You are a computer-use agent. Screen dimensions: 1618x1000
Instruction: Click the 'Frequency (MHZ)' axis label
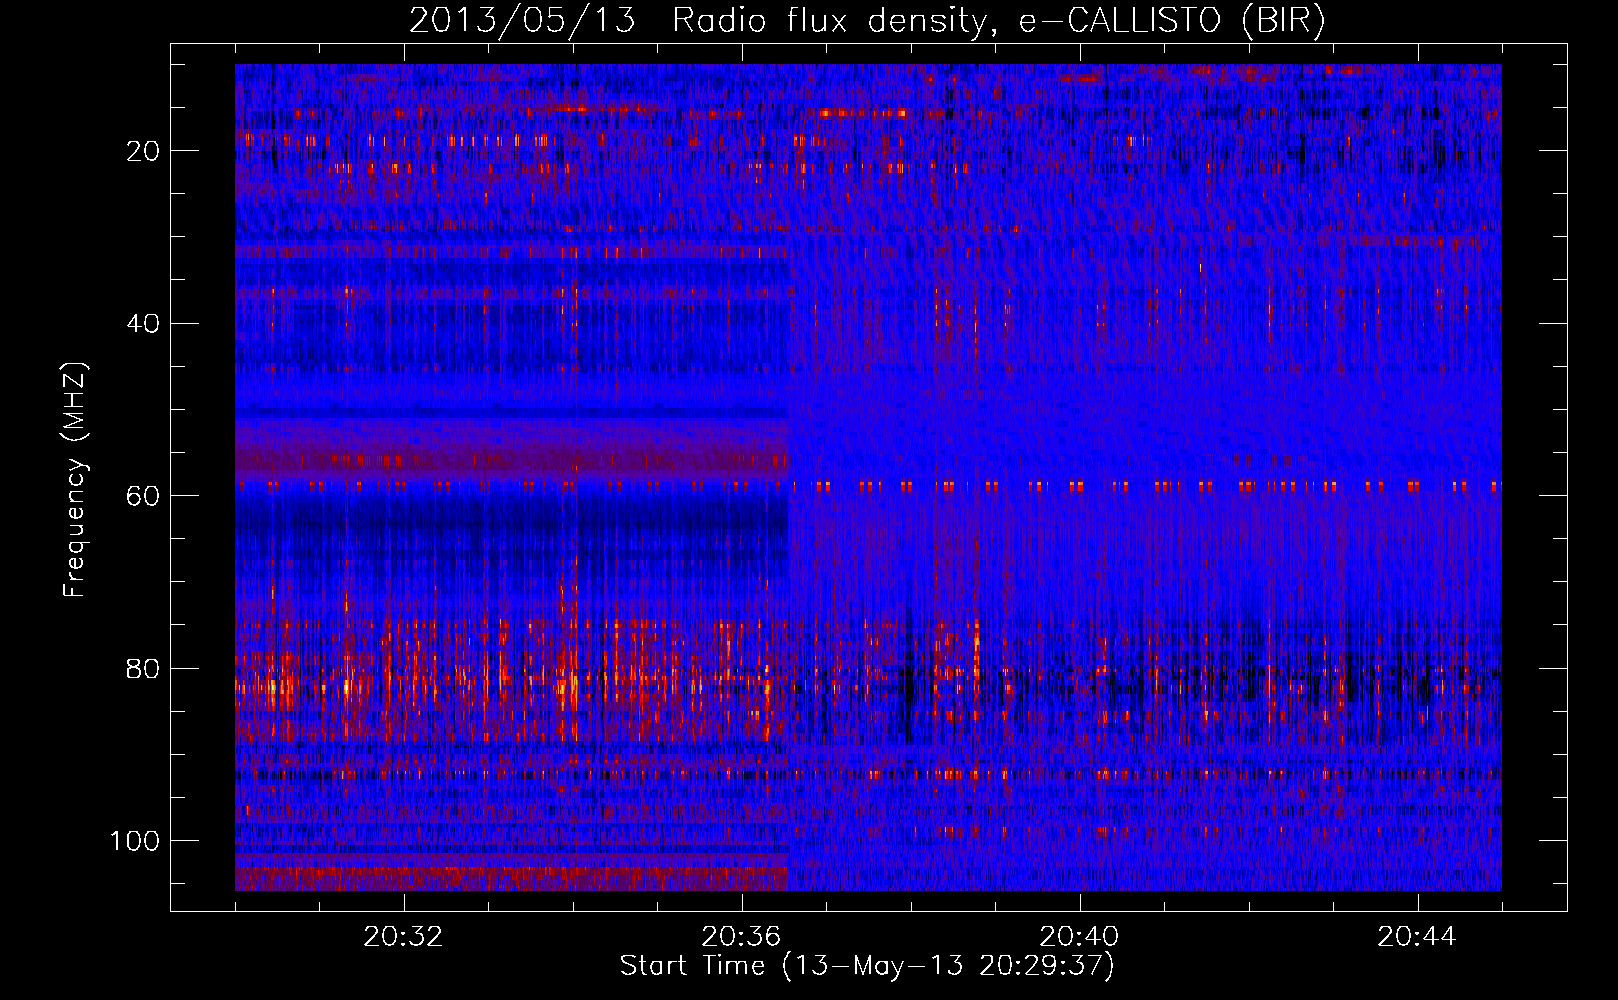point(75,479)
